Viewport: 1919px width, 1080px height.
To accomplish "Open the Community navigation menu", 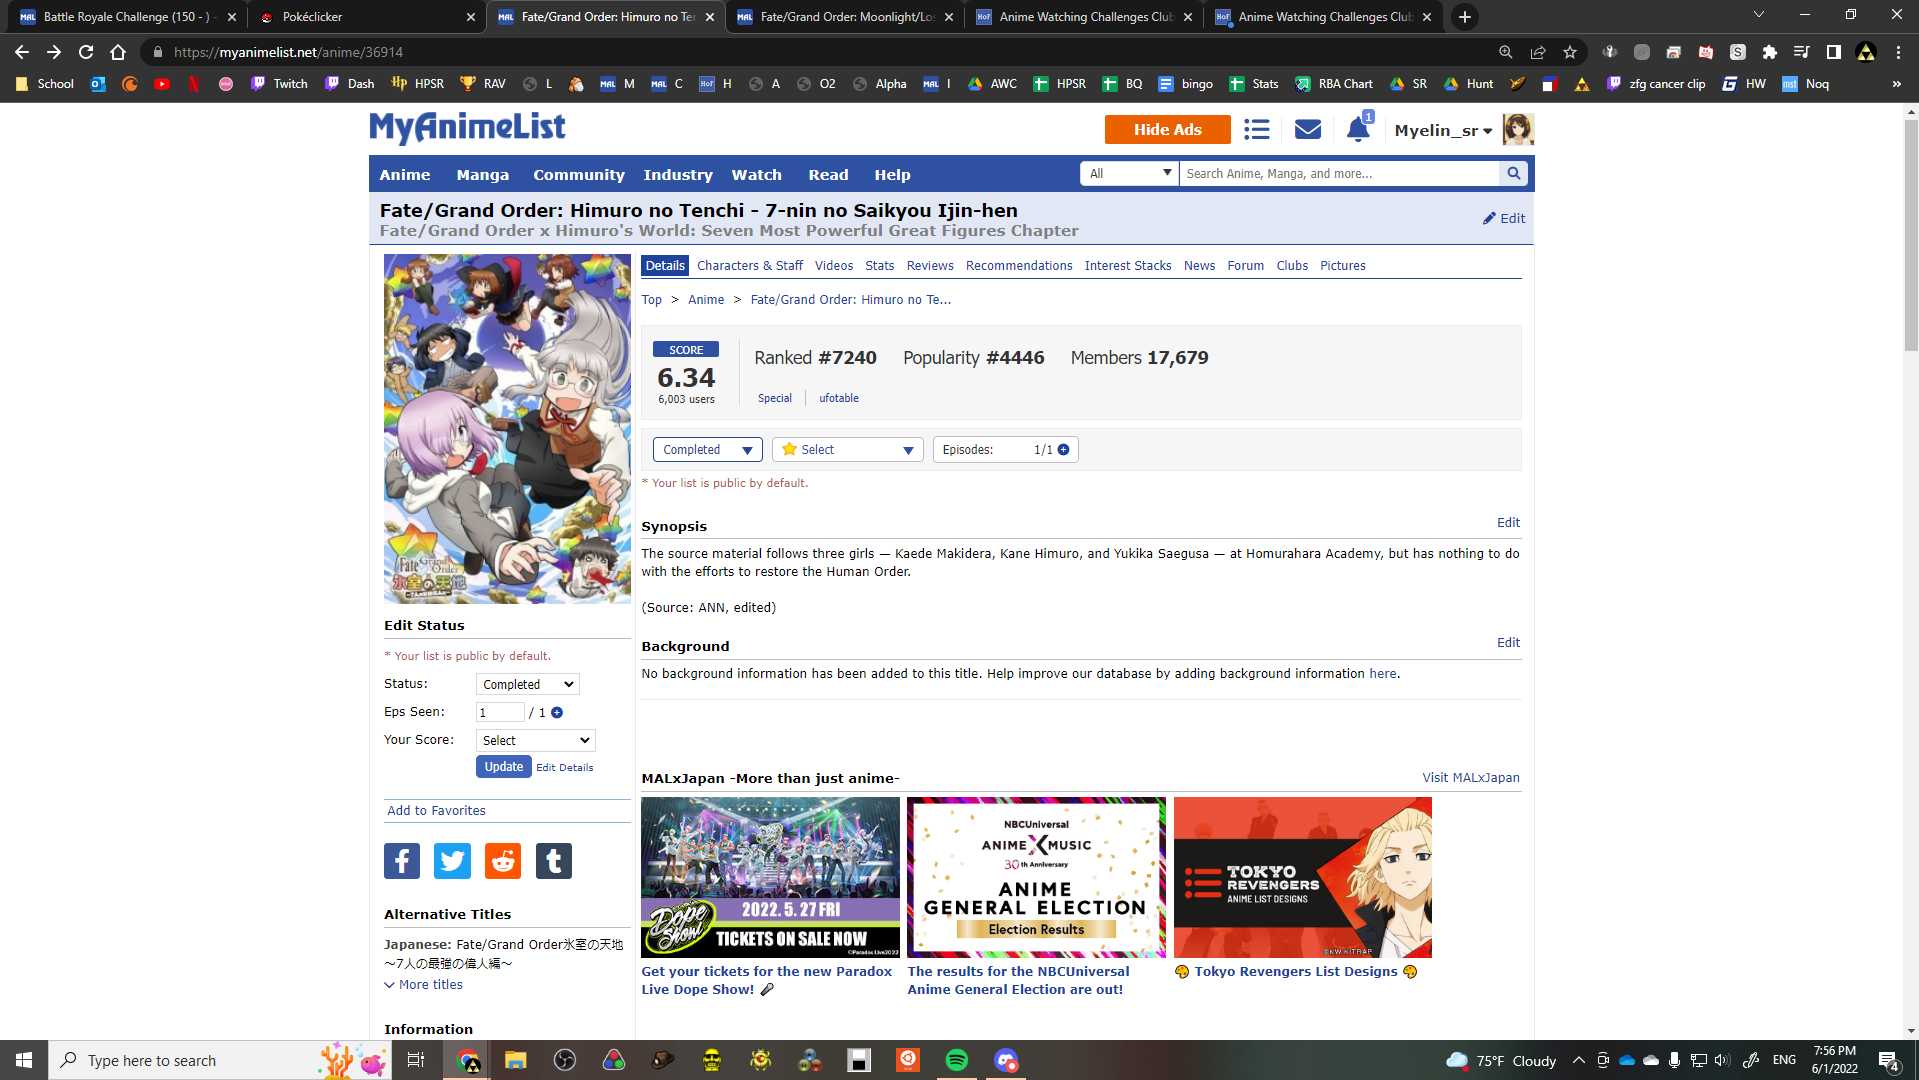I will (x=579, y=175).
